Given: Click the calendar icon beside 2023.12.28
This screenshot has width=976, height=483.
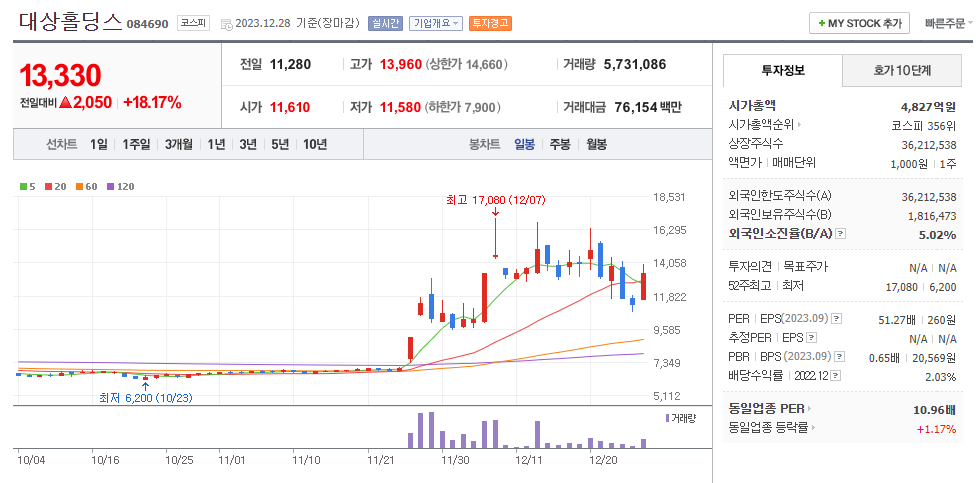Looking at the screenshot, I should pos(226,24).
